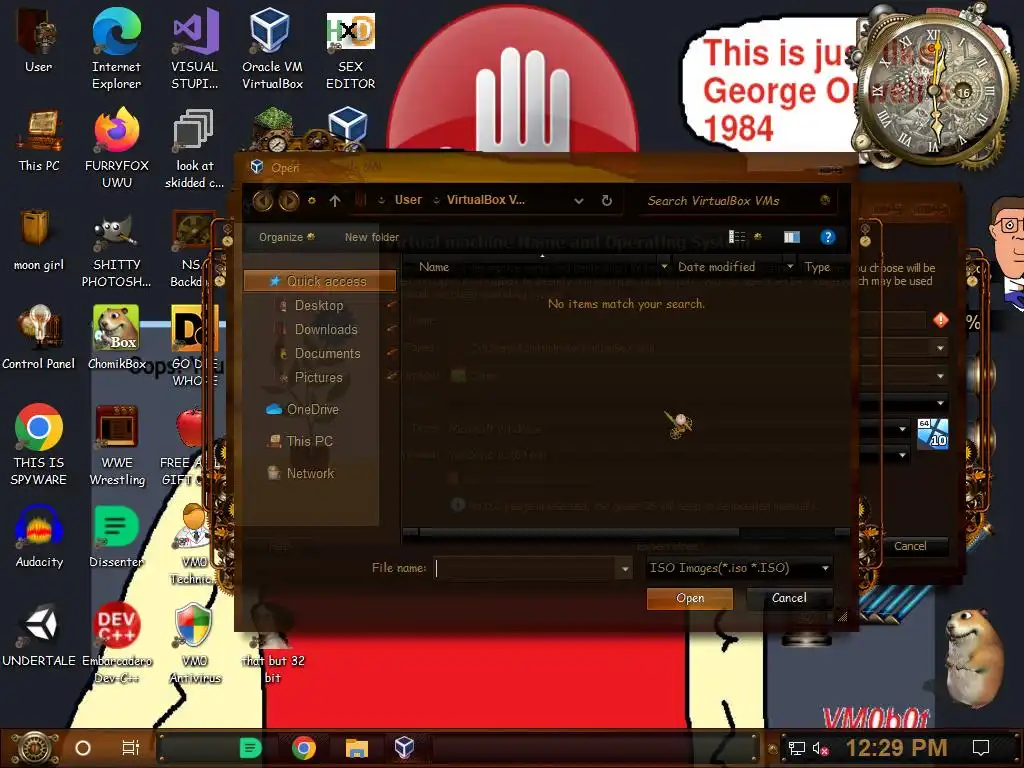Launch SHITTY PHOTOSH... GIMP icon
This screenshot has height=768, width=1024.
coord(116,248)
